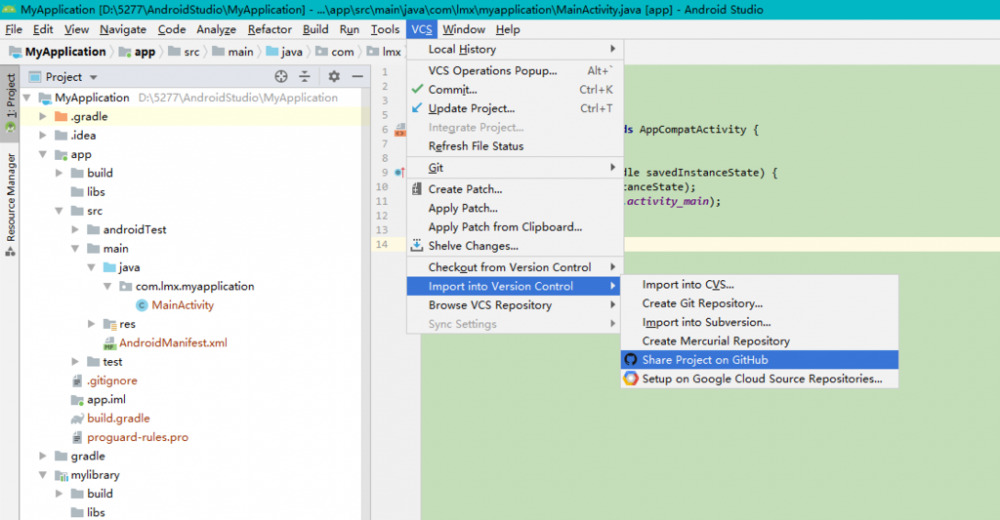The image size is (1000, 520).
Task: Open the Project panel gear settings
Action: [x=334, y=77]
